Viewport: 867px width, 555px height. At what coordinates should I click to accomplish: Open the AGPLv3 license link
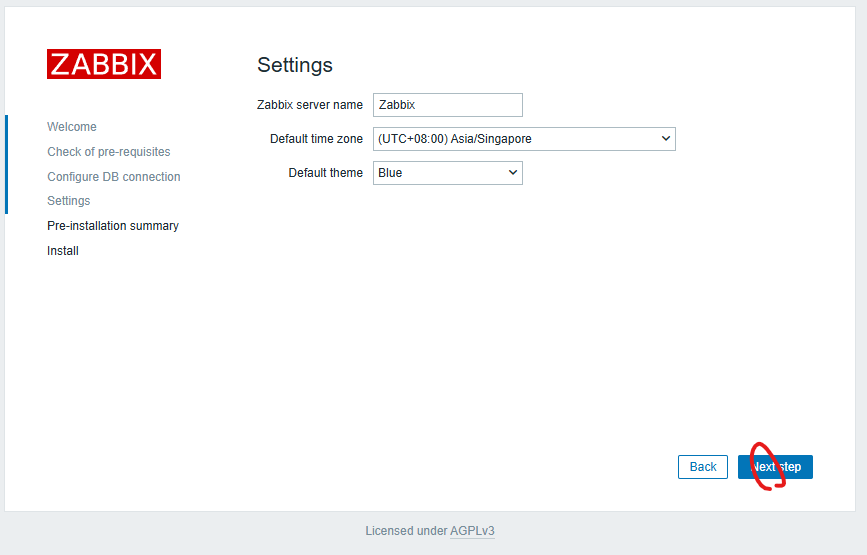click(472, 531)
